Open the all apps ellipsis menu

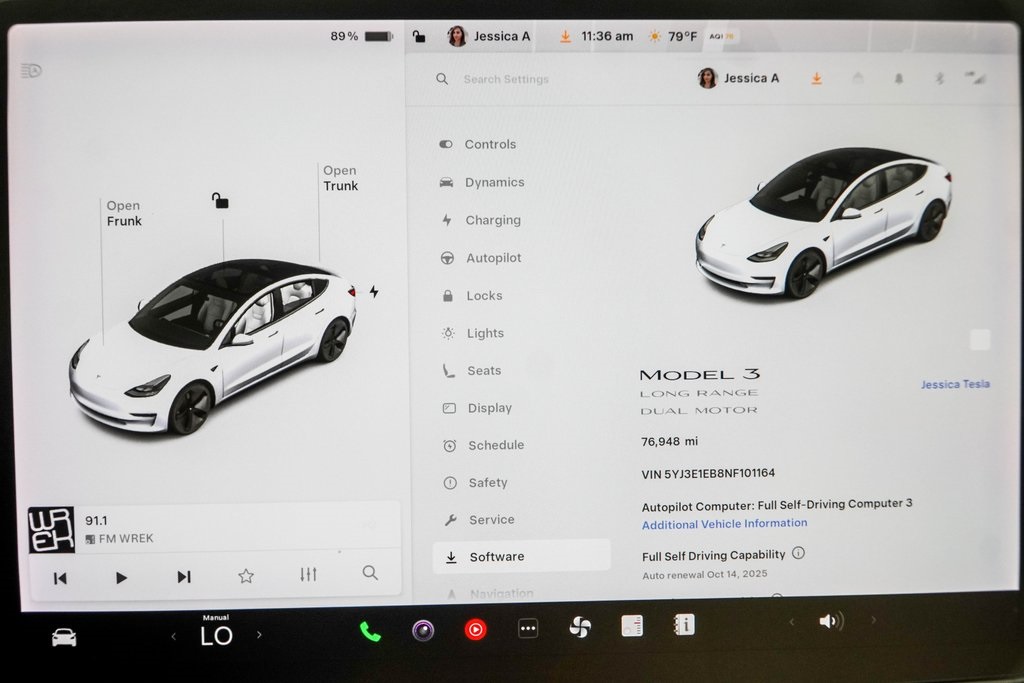528,629
